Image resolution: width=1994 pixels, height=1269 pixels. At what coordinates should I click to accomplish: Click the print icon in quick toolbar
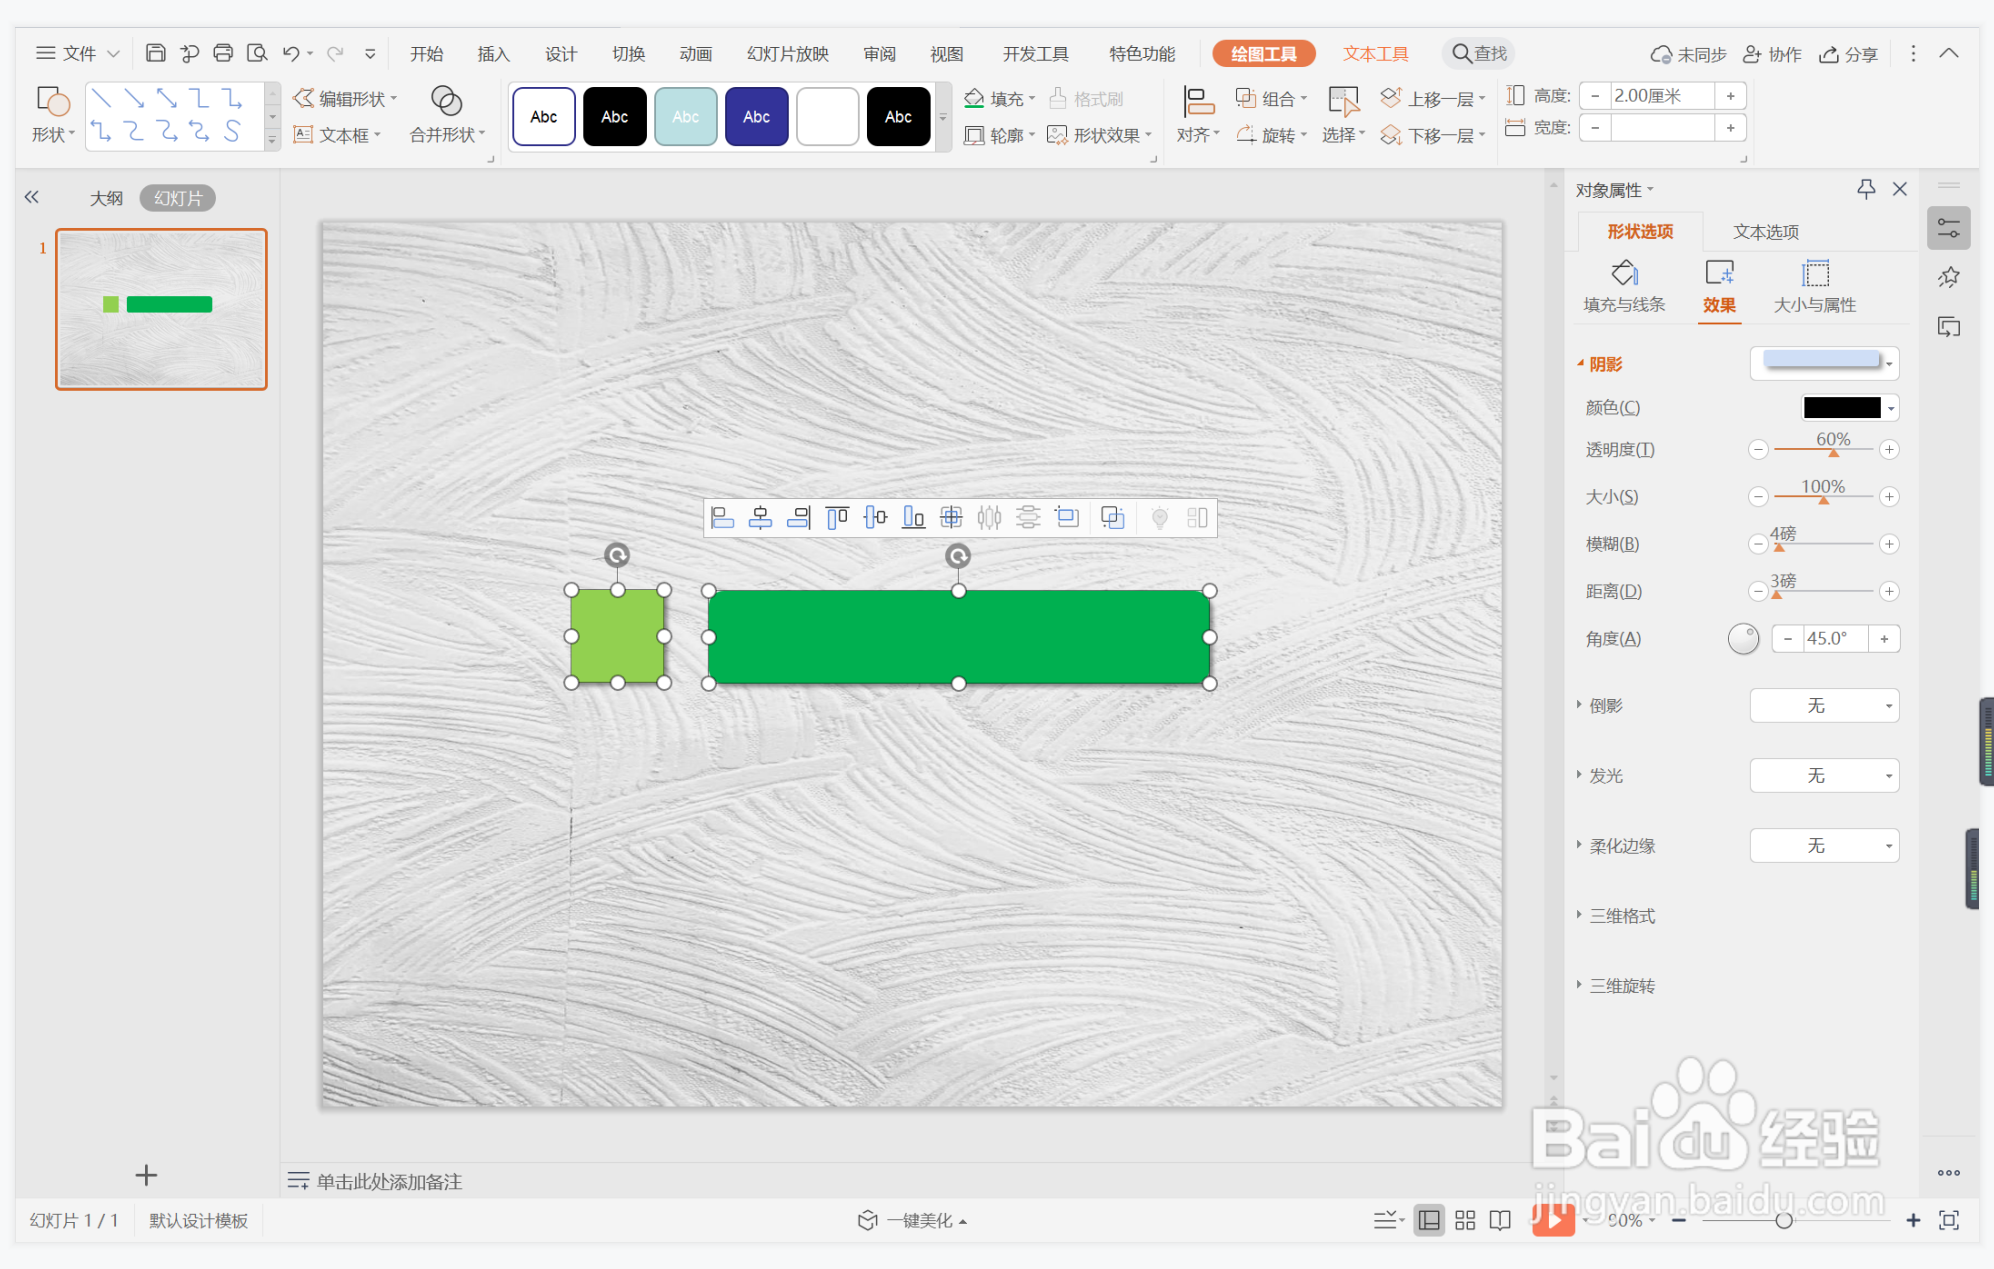[223, 53]
